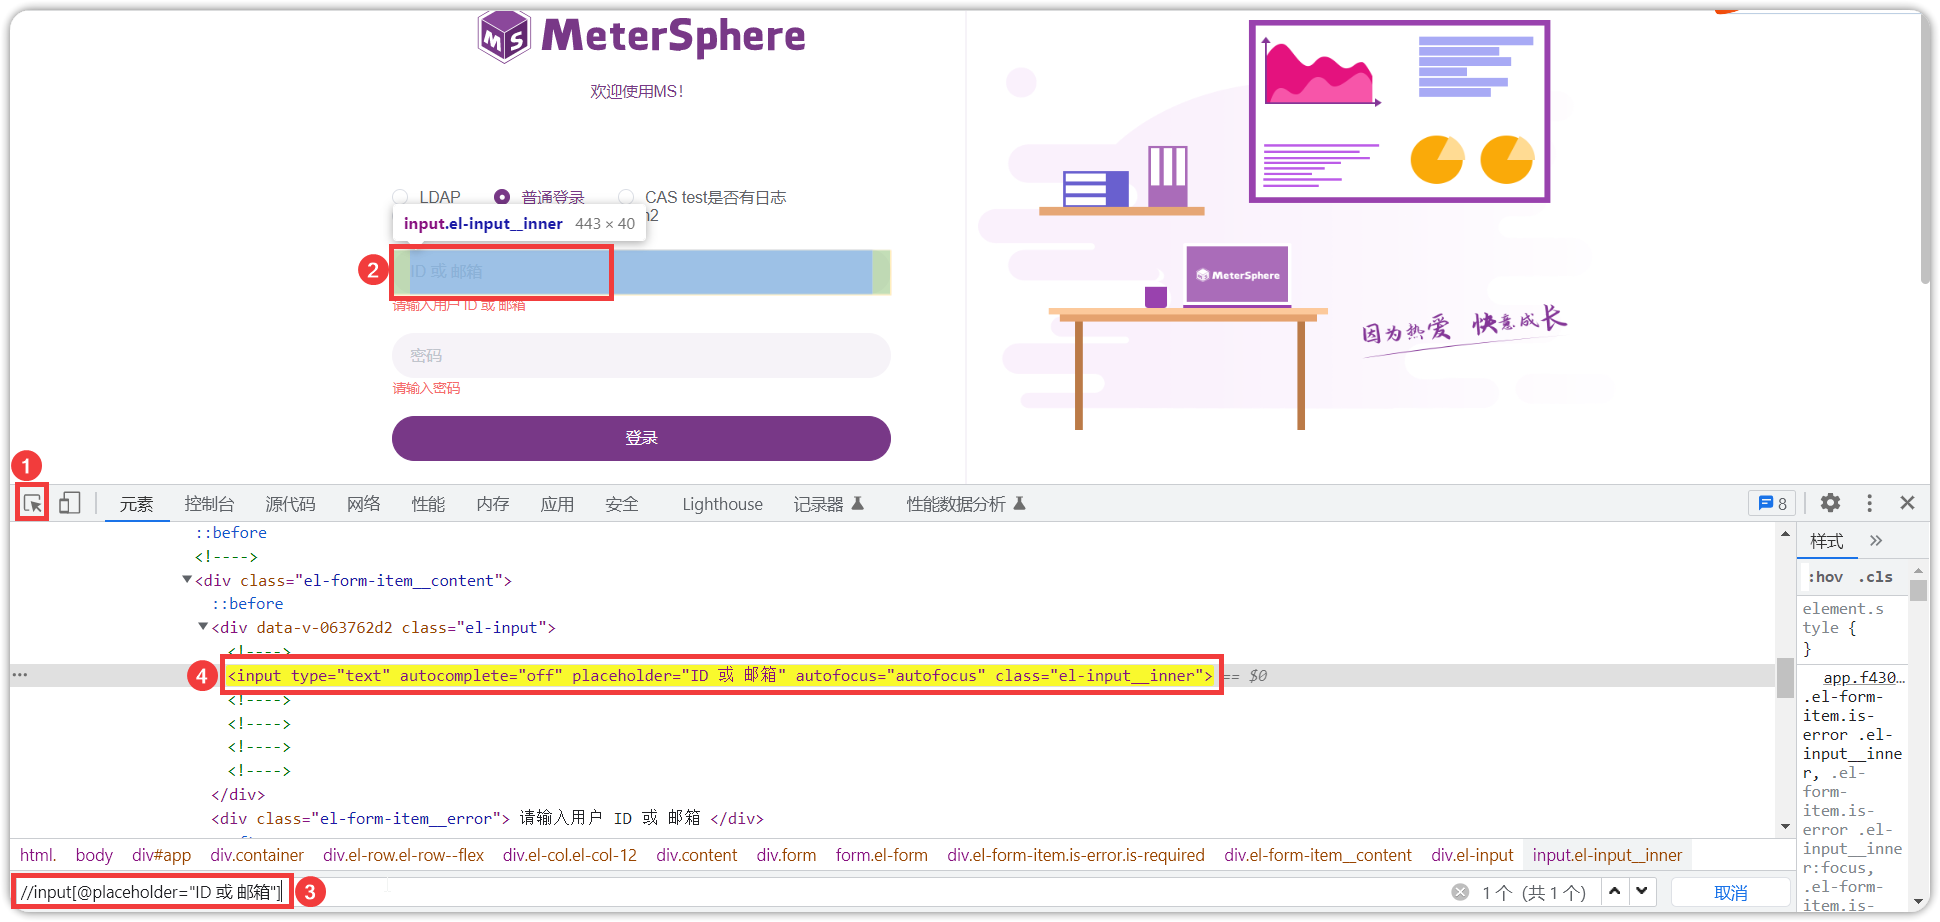
Task: Focus the 密码 password field
Action: [641, 355]
